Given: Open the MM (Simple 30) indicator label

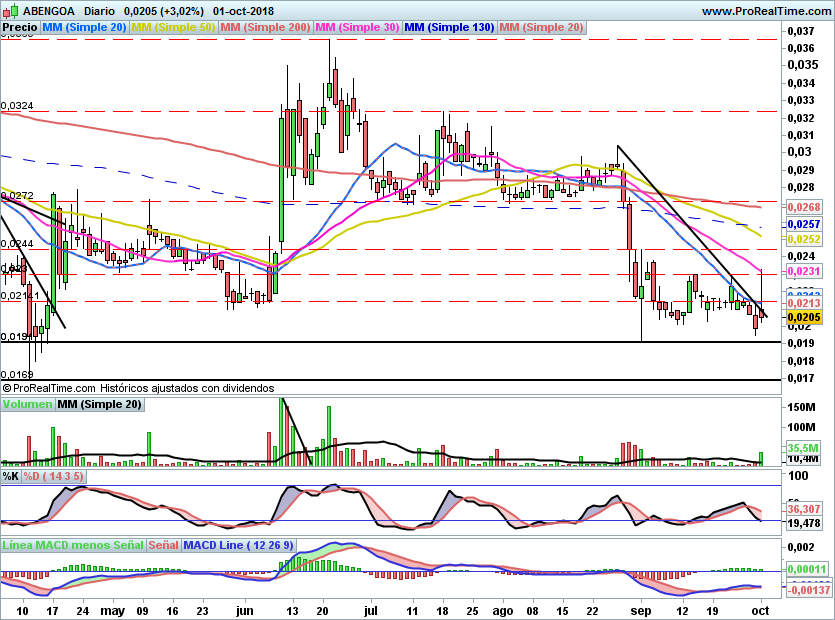Looking at the screenshot, I should click(357, 28).
